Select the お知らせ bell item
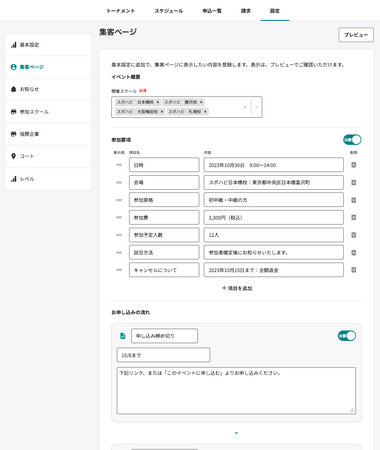Image resolution: width=380 pixels, height=450 pixels. [x=48, y=89]
